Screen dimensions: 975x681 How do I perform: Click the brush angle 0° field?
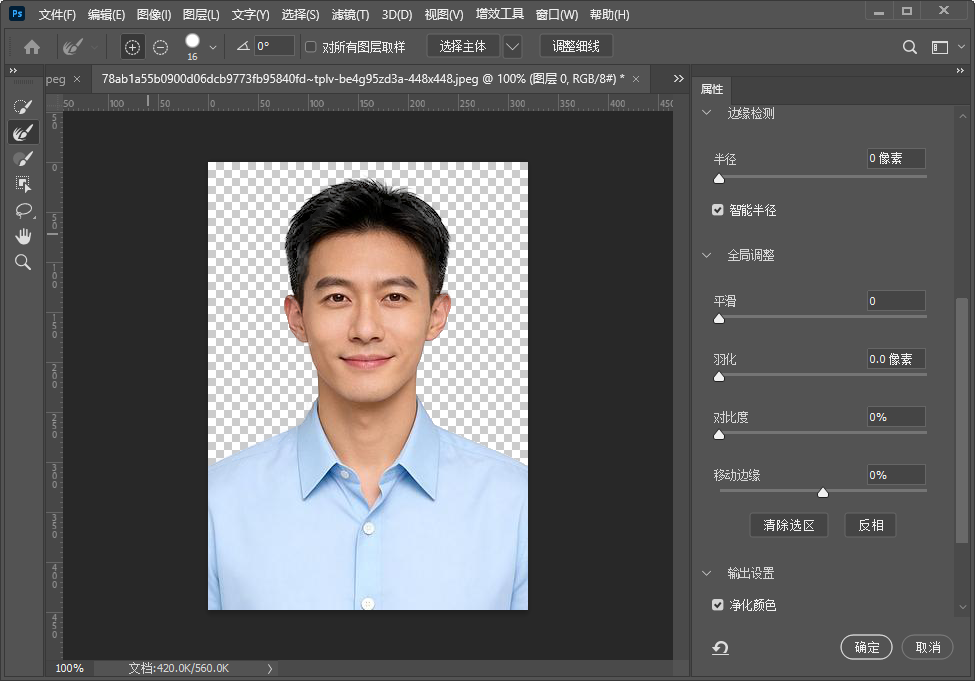274,46
